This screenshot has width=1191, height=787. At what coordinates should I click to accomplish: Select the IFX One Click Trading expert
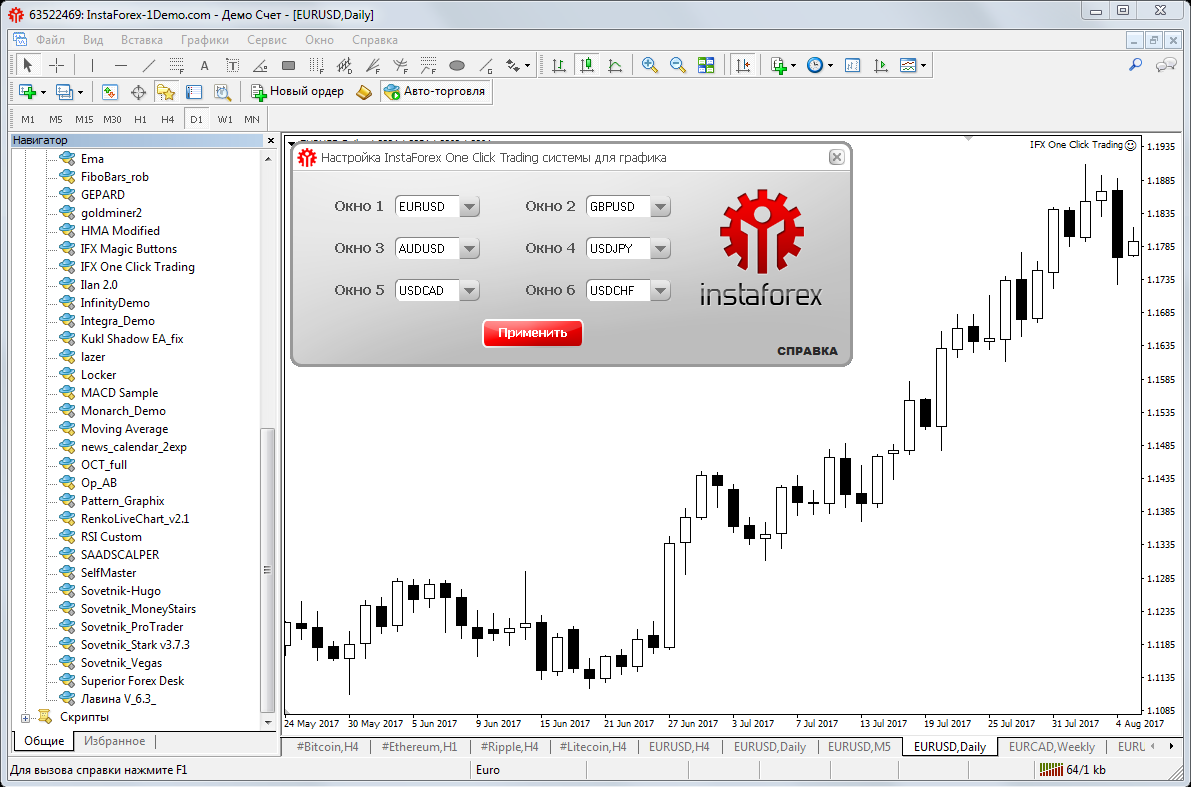pos(137,267)
